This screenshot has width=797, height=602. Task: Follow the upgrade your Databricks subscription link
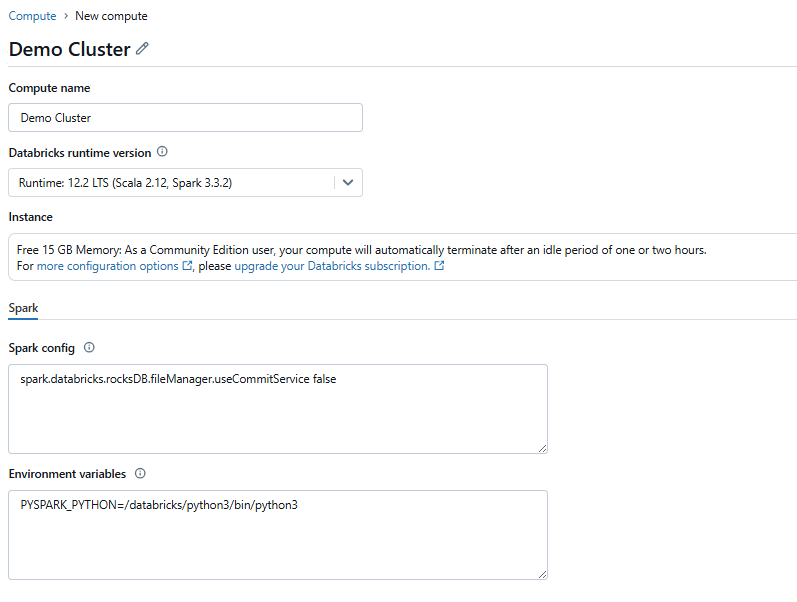tap(332, 266)
